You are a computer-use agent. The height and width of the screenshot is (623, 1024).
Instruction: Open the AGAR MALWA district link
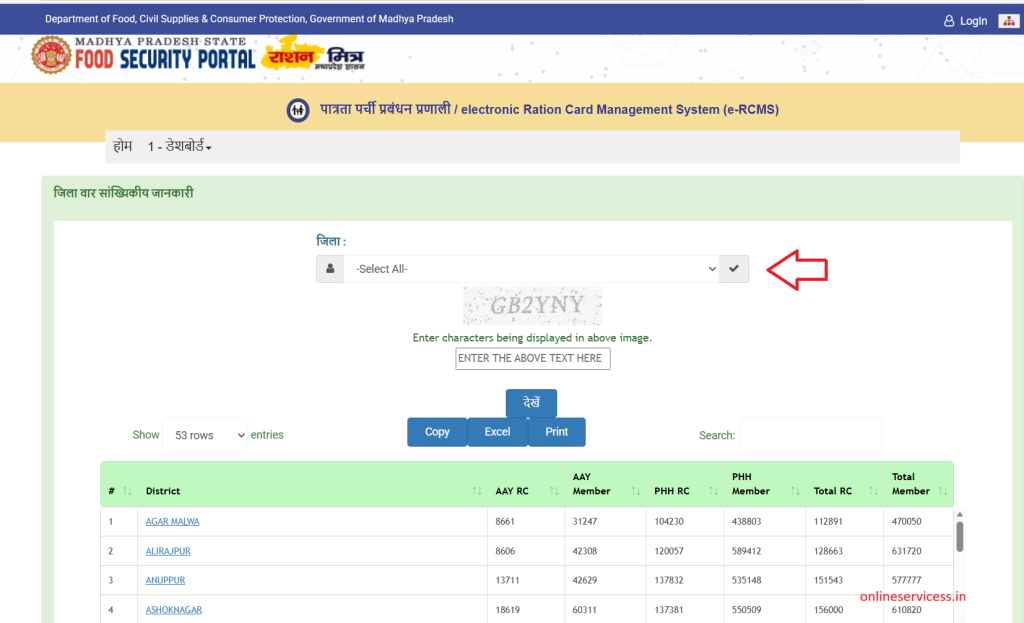coord(172,522)
